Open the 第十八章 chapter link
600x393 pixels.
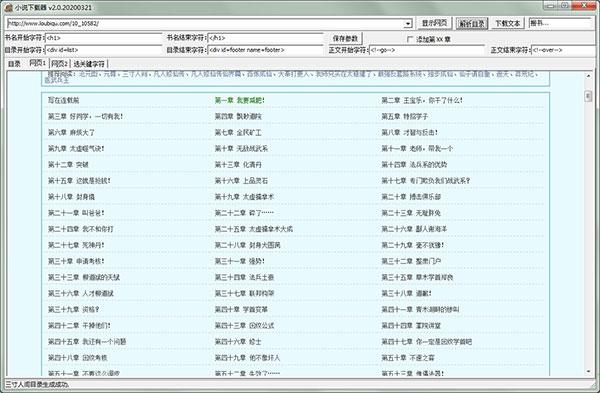coord(71,197)
